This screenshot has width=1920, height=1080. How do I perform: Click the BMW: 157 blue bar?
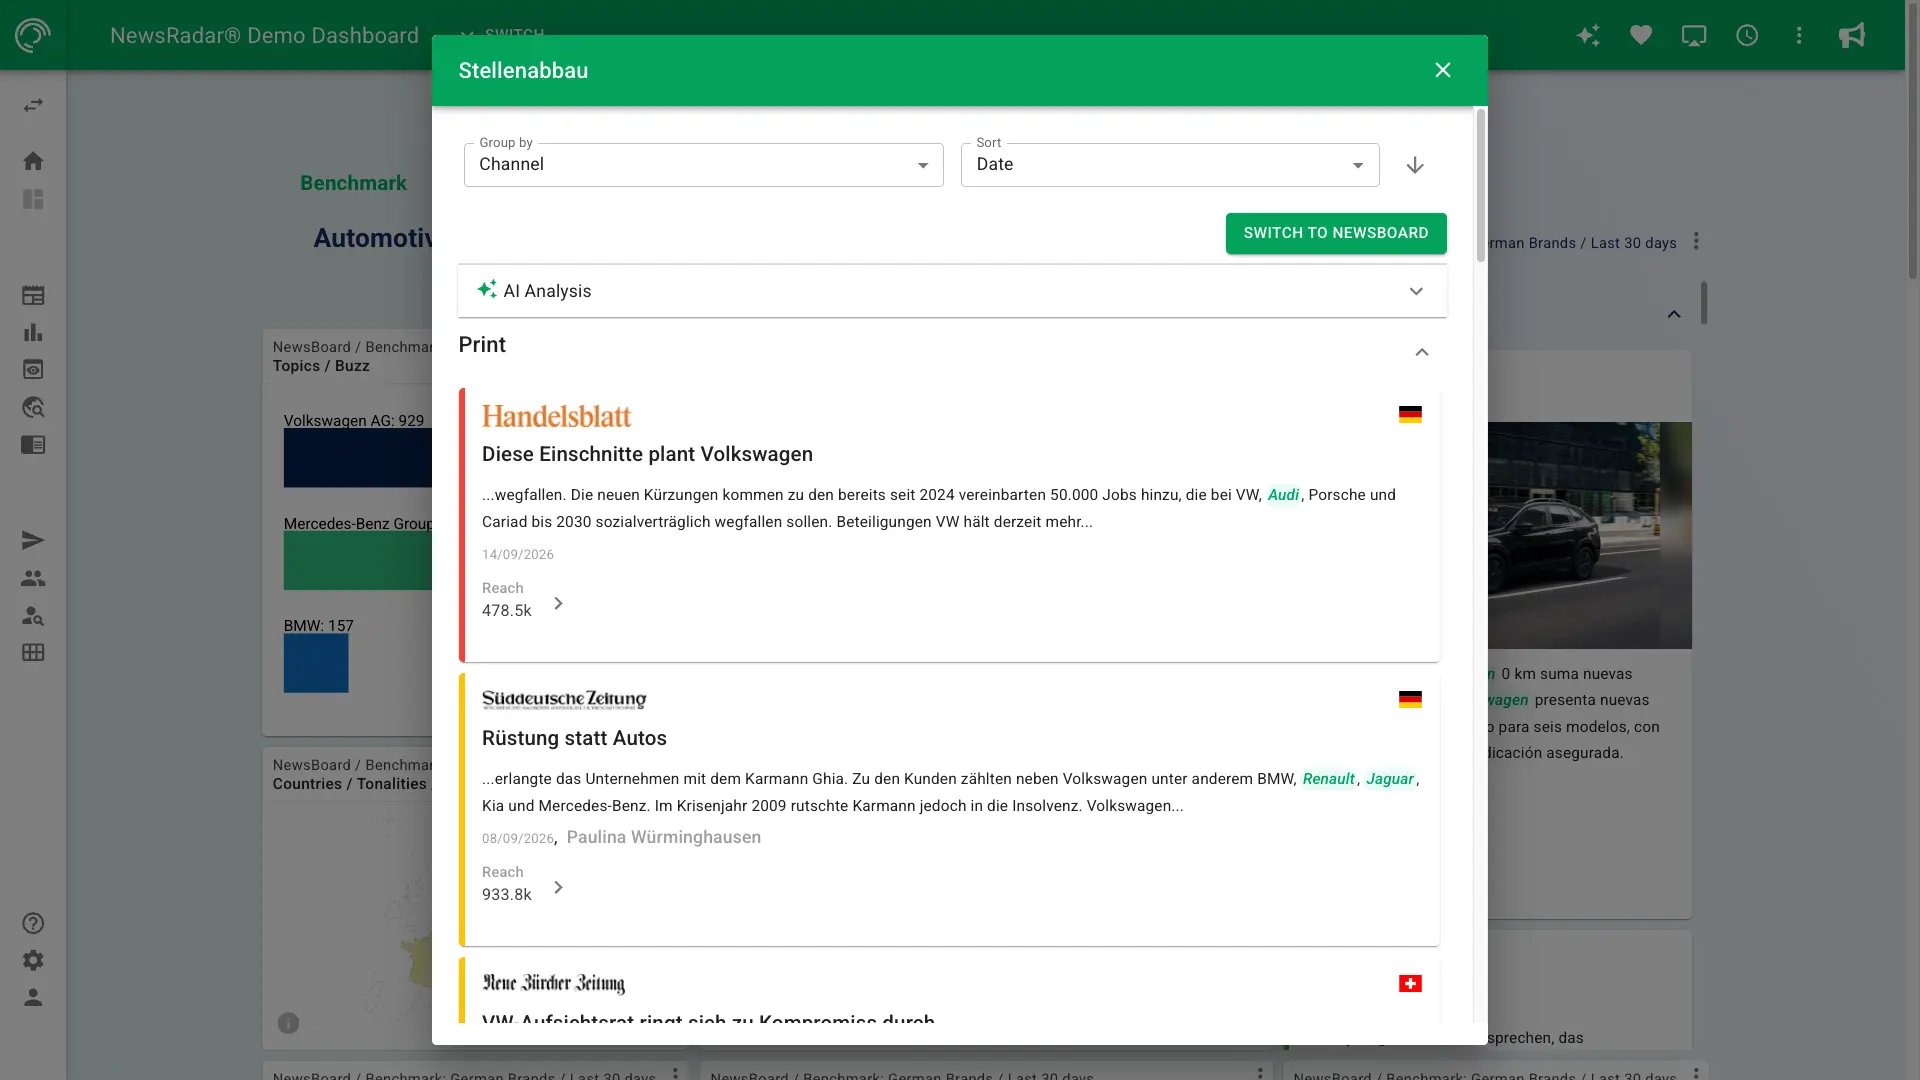click(316, 664)
